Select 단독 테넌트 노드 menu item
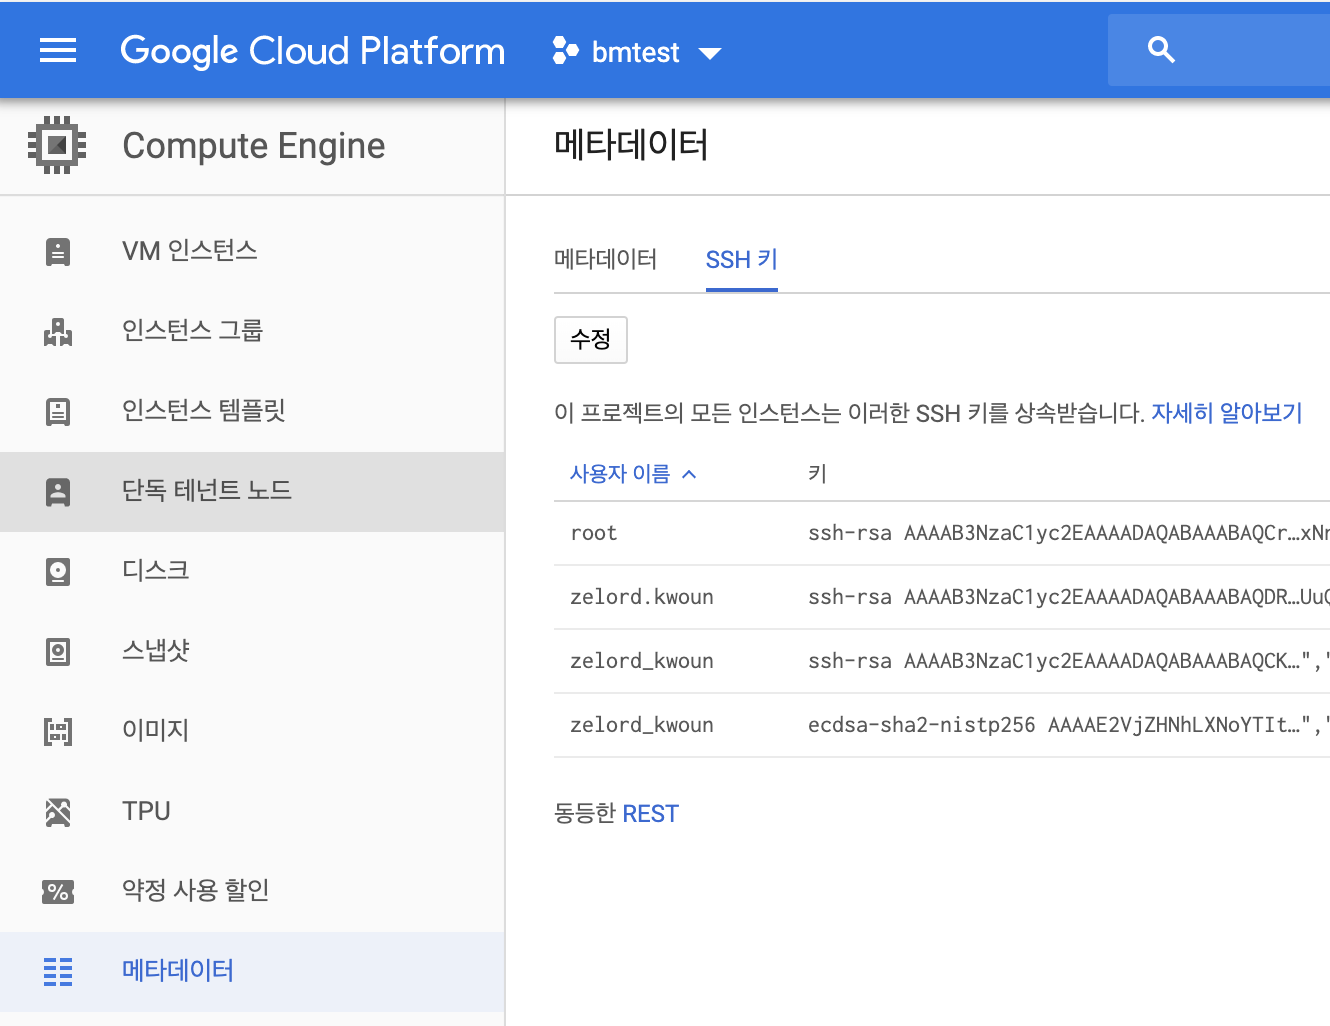1330x1026 pixels. click(x=252, y=491)
